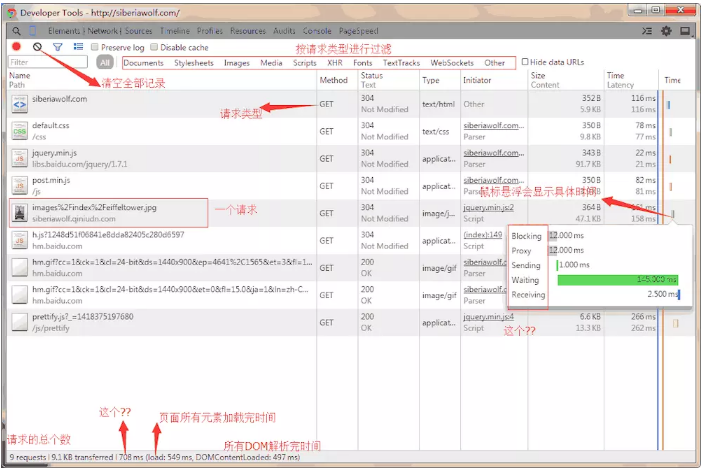Image resolution: width=708 pixels, height=470 pixels.
Task: Tick Hide data URLs checkbox
Action: [526, 62]
